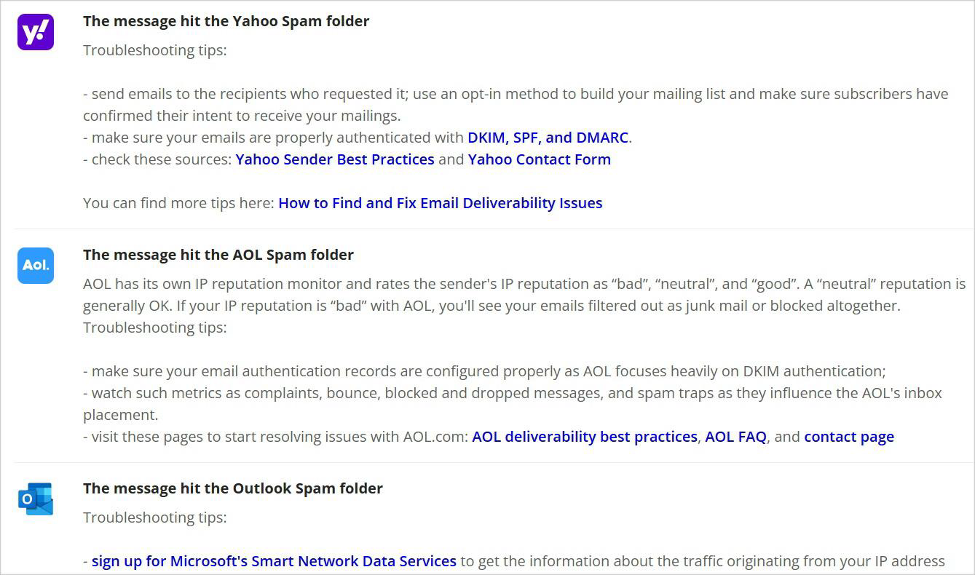Screen dimensions: 977x575
Task: Click Troubleshooting tips text under the Yahoo heading
Action: pos(155,50)
